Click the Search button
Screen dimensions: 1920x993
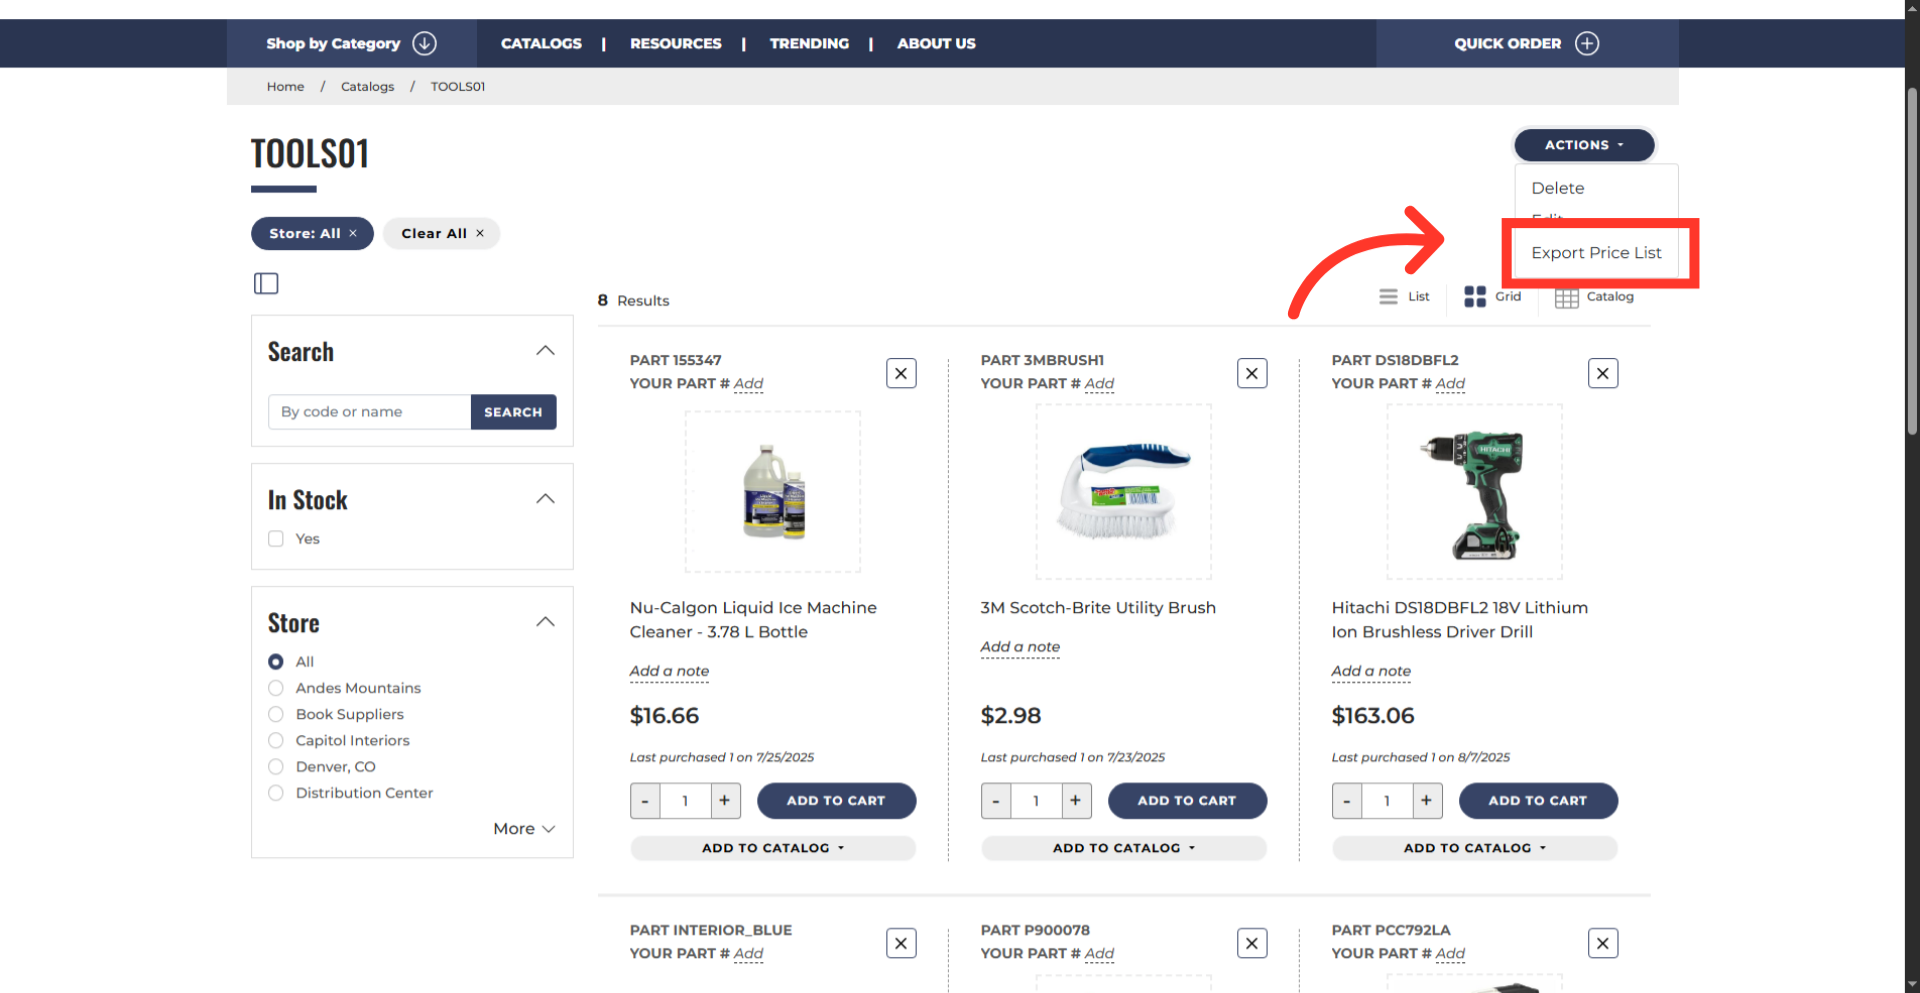tap(513, 412)
